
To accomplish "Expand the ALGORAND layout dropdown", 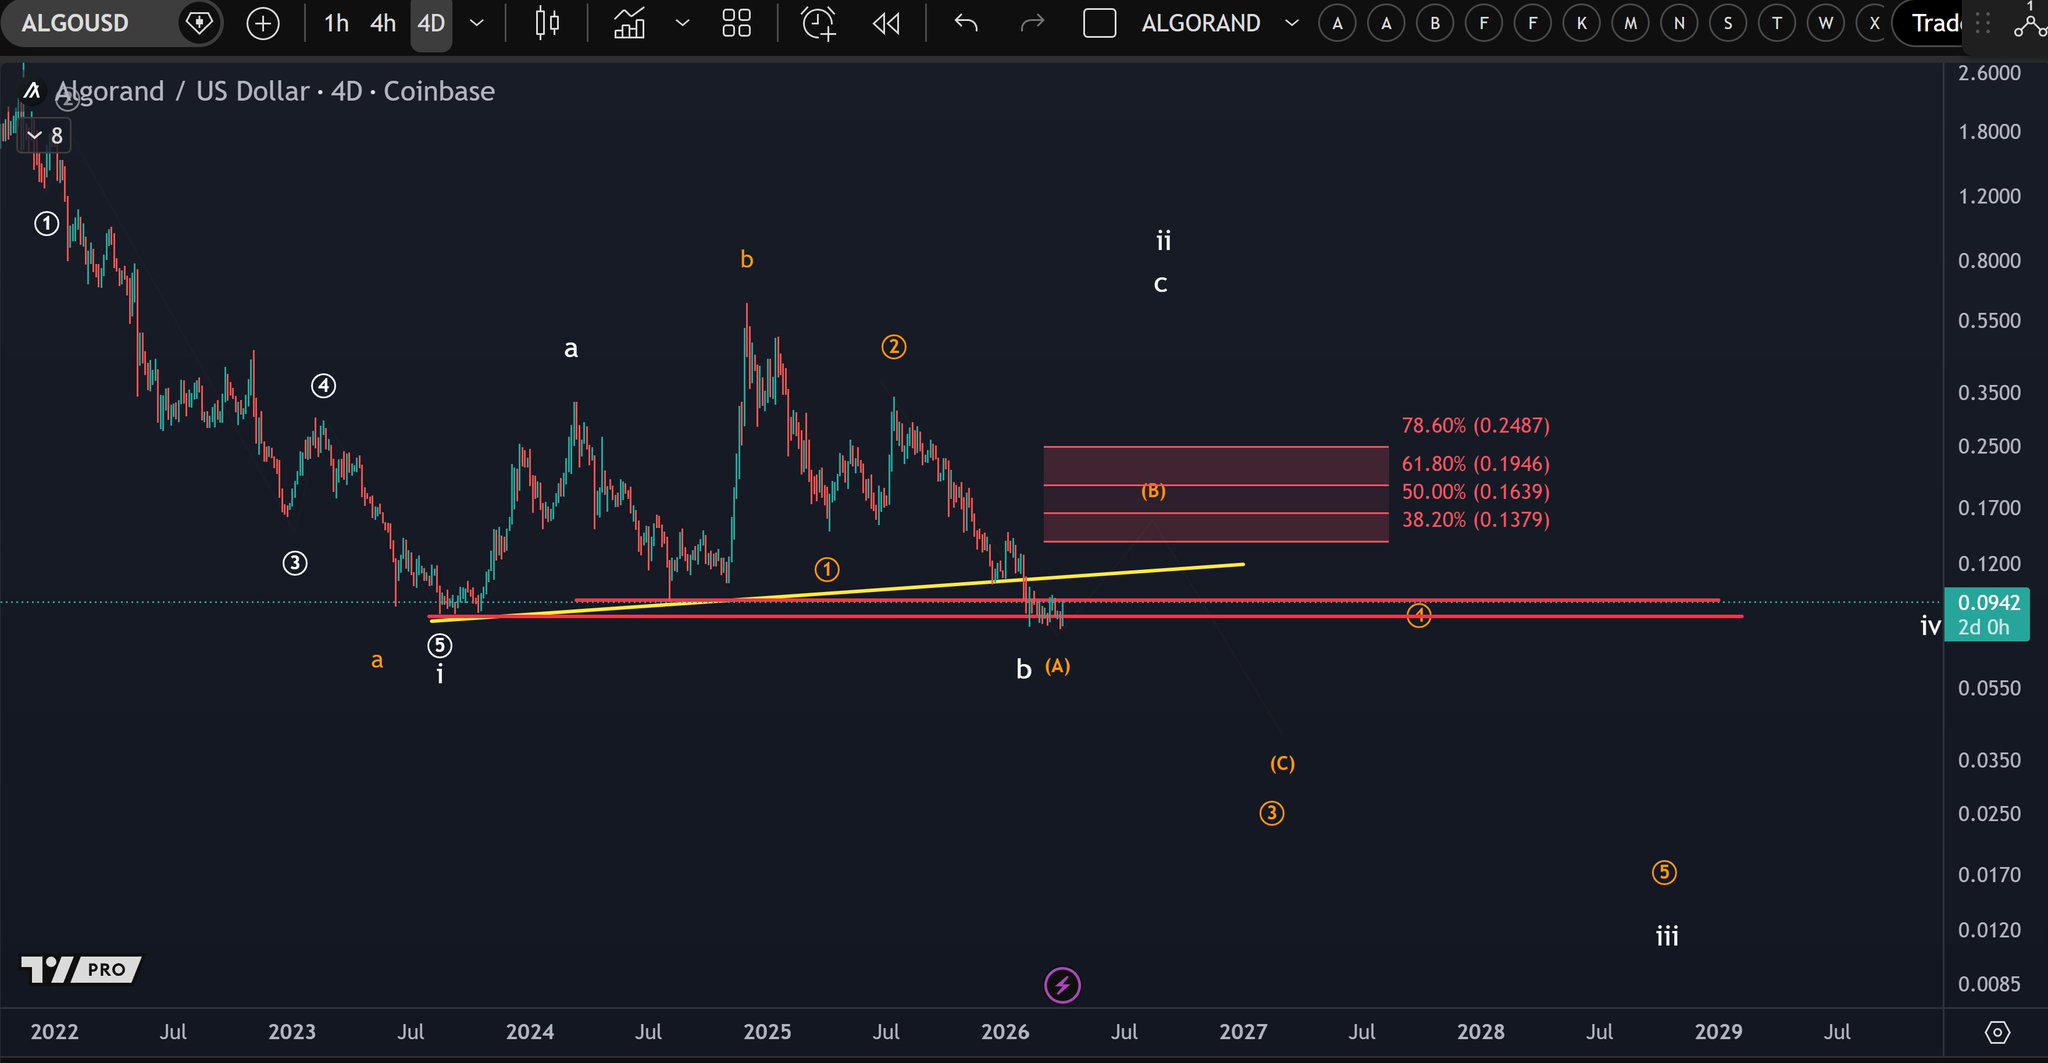I will pos(1292,23).
